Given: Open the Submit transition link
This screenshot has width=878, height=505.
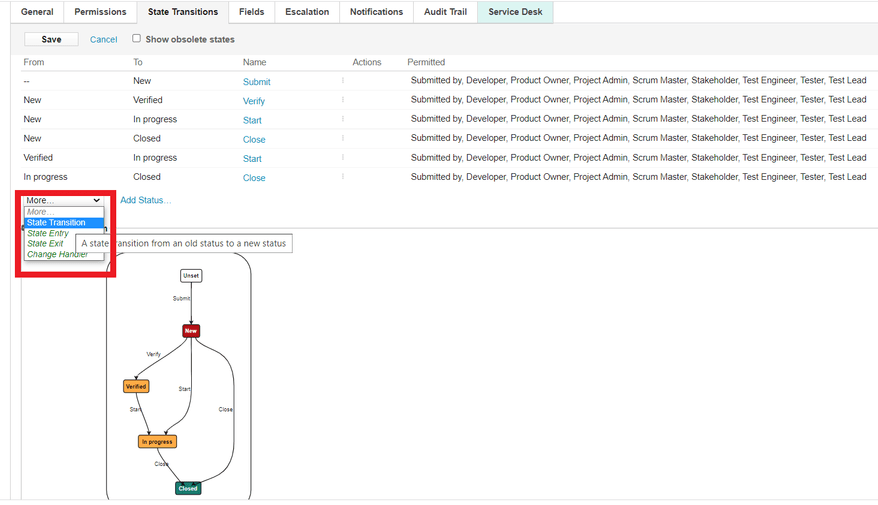Looking at the screenshot, I should pos(256,82).
